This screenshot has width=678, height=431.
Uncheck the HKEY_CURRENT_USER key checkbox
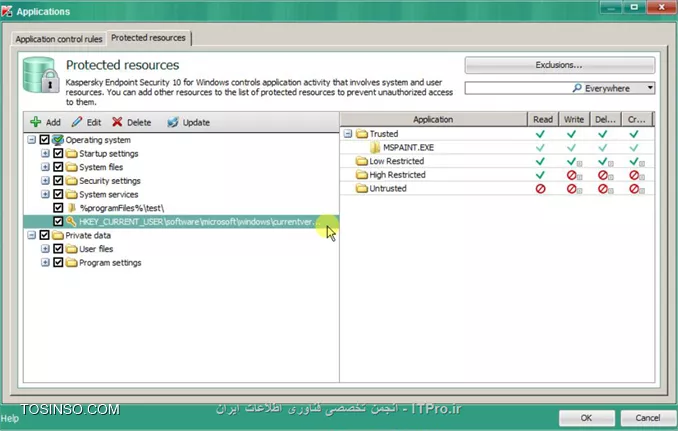pos(58,222)
